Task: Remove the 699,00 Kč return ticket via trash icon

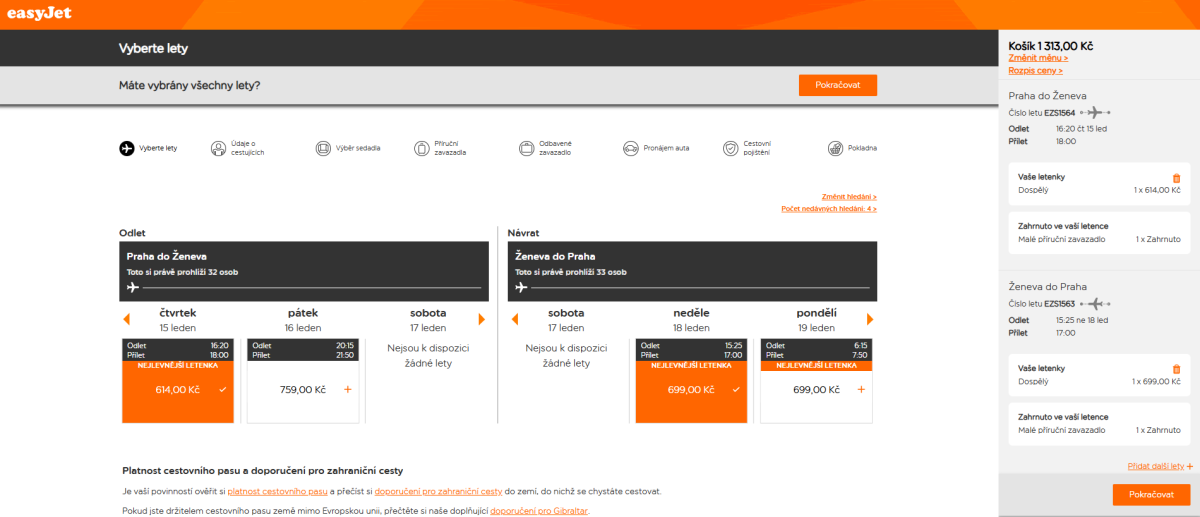Action: (x=1176, y=369)
